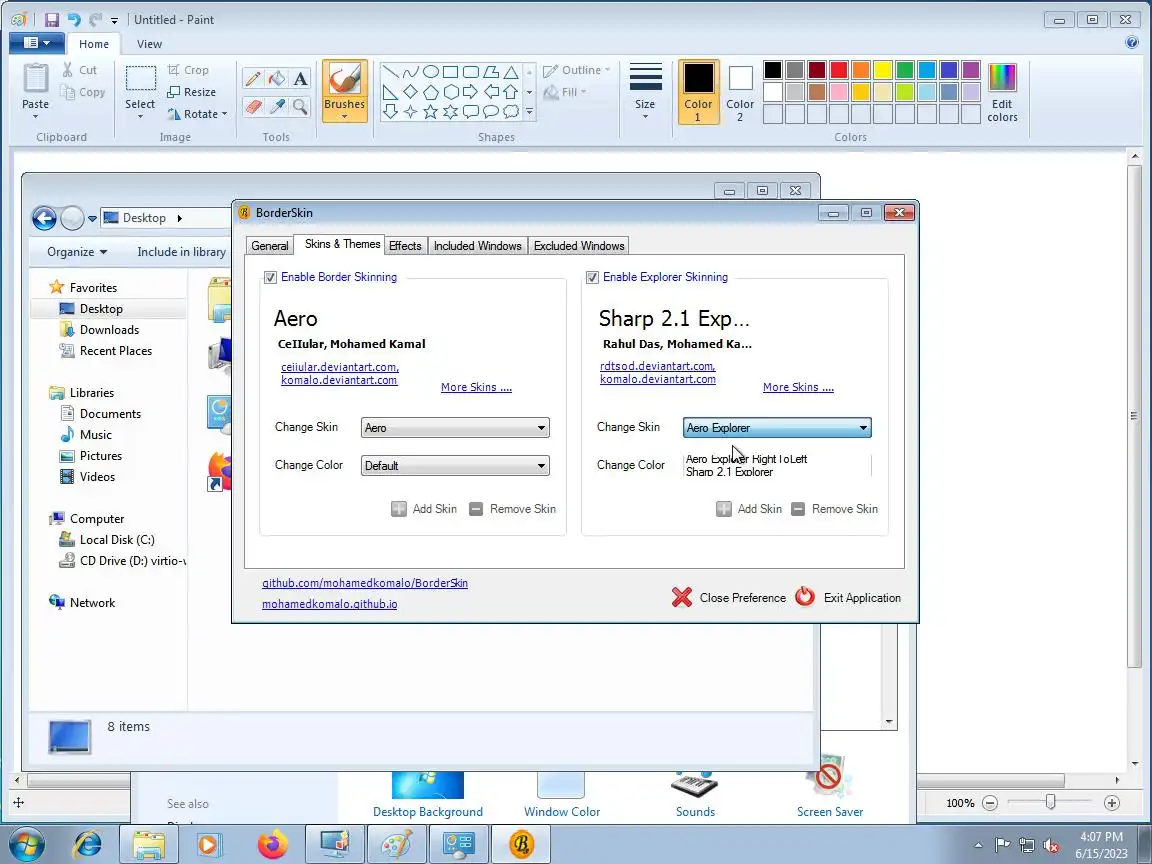Screen dimensions: 1152x864
Task: Switch to the Home ribbon tab
Action: pyautogui.click(x=94, y=44)
